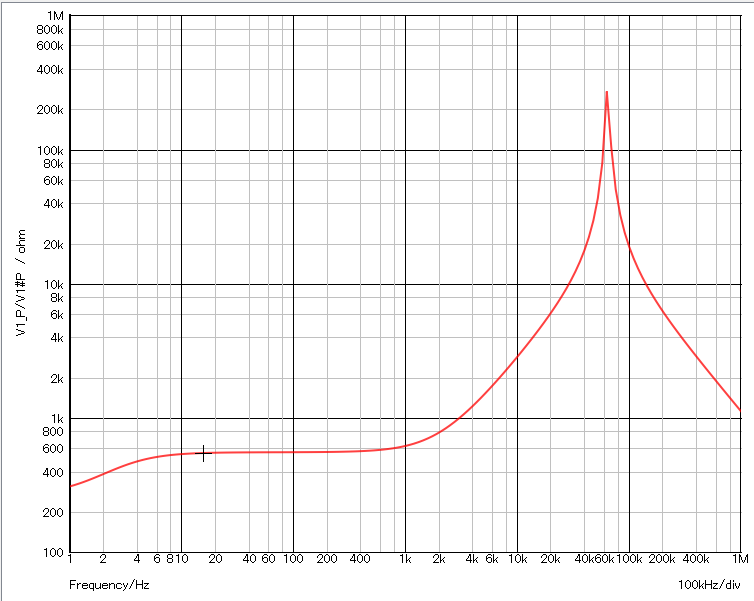The image size is (754, 601).
Task: Click the '600k' y-axis label
Action: (x=50, y=46)
